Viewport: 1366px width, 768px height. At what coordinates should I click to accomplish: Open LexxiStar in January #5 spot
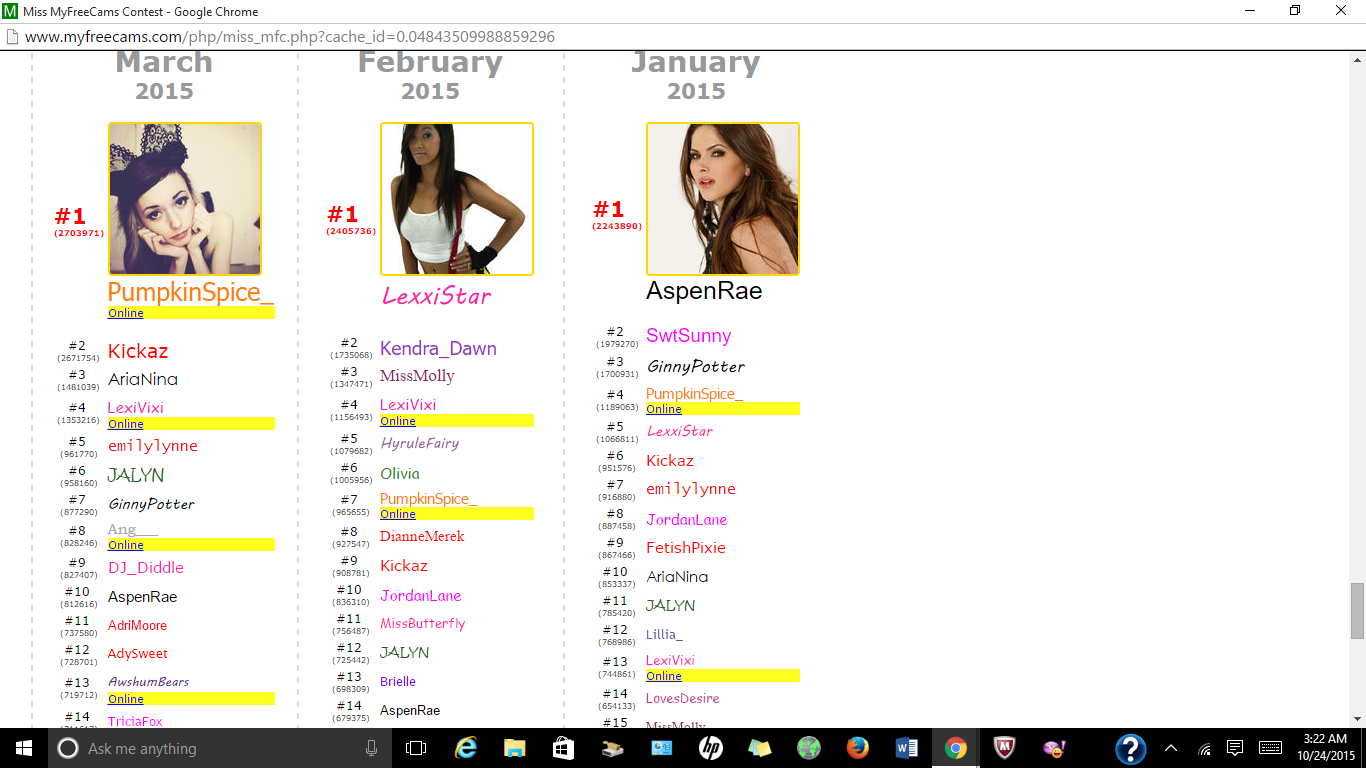[x=680, y=431]
